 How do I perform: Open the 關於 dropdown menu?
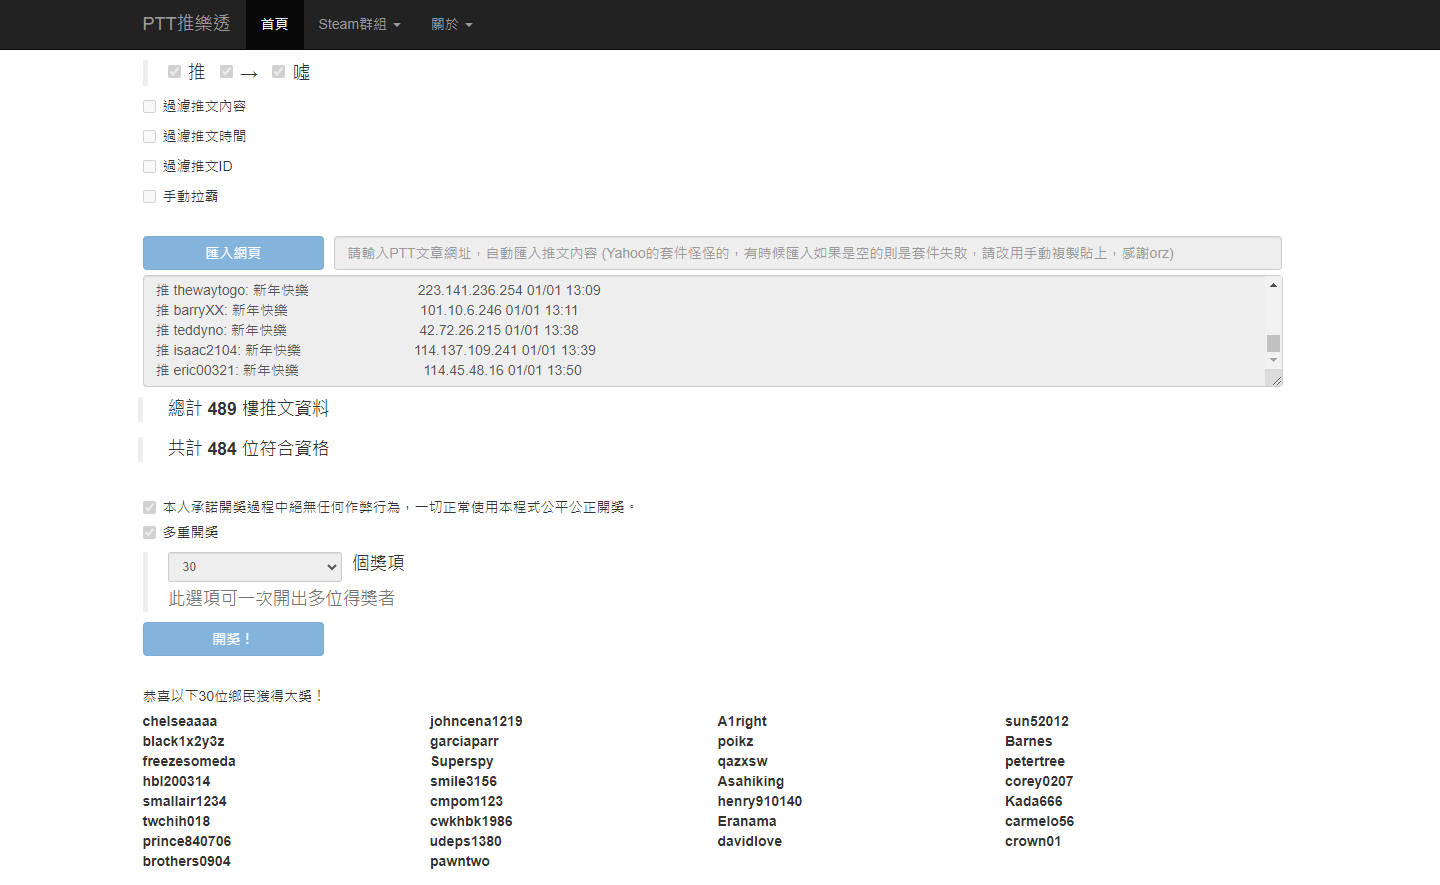452,24
